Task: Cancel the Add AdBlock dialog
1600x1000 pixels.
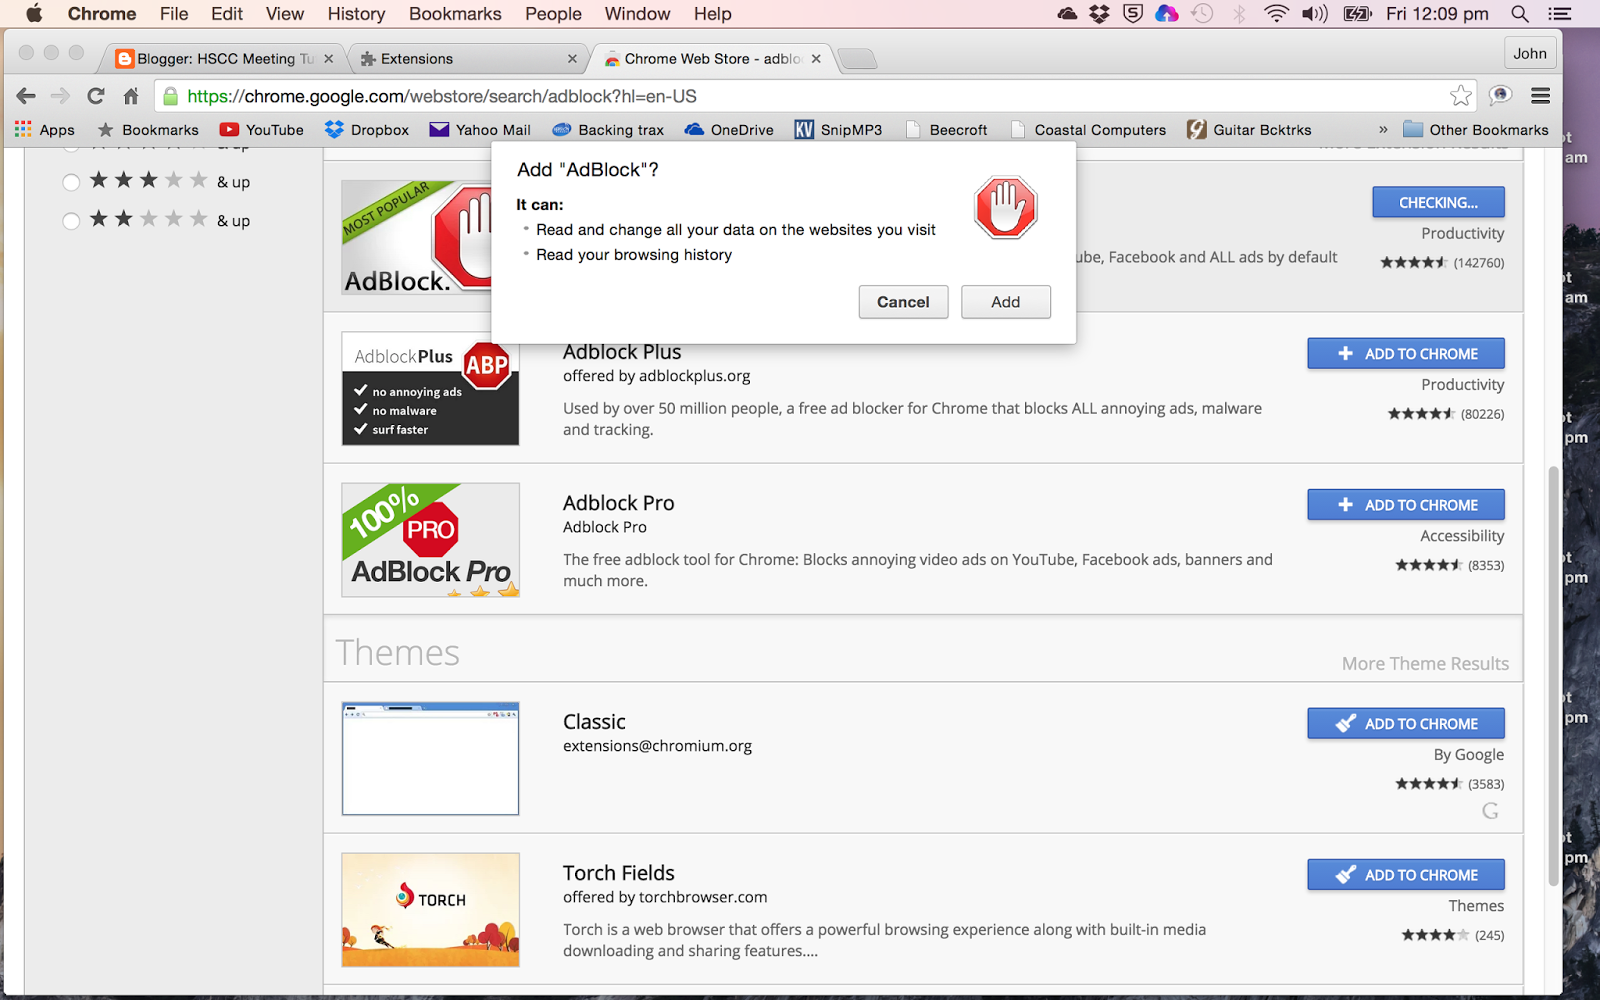Action: point(903,302)
